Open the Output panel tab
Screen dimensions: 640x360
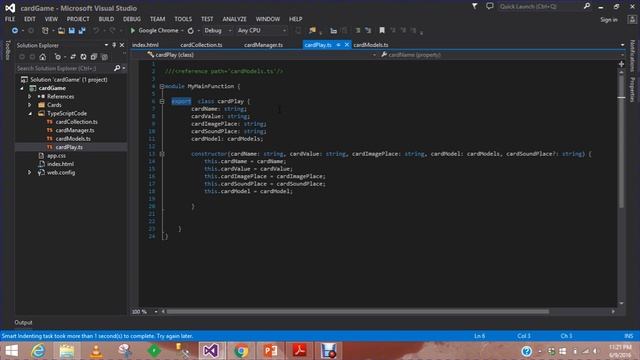point(23,322)
